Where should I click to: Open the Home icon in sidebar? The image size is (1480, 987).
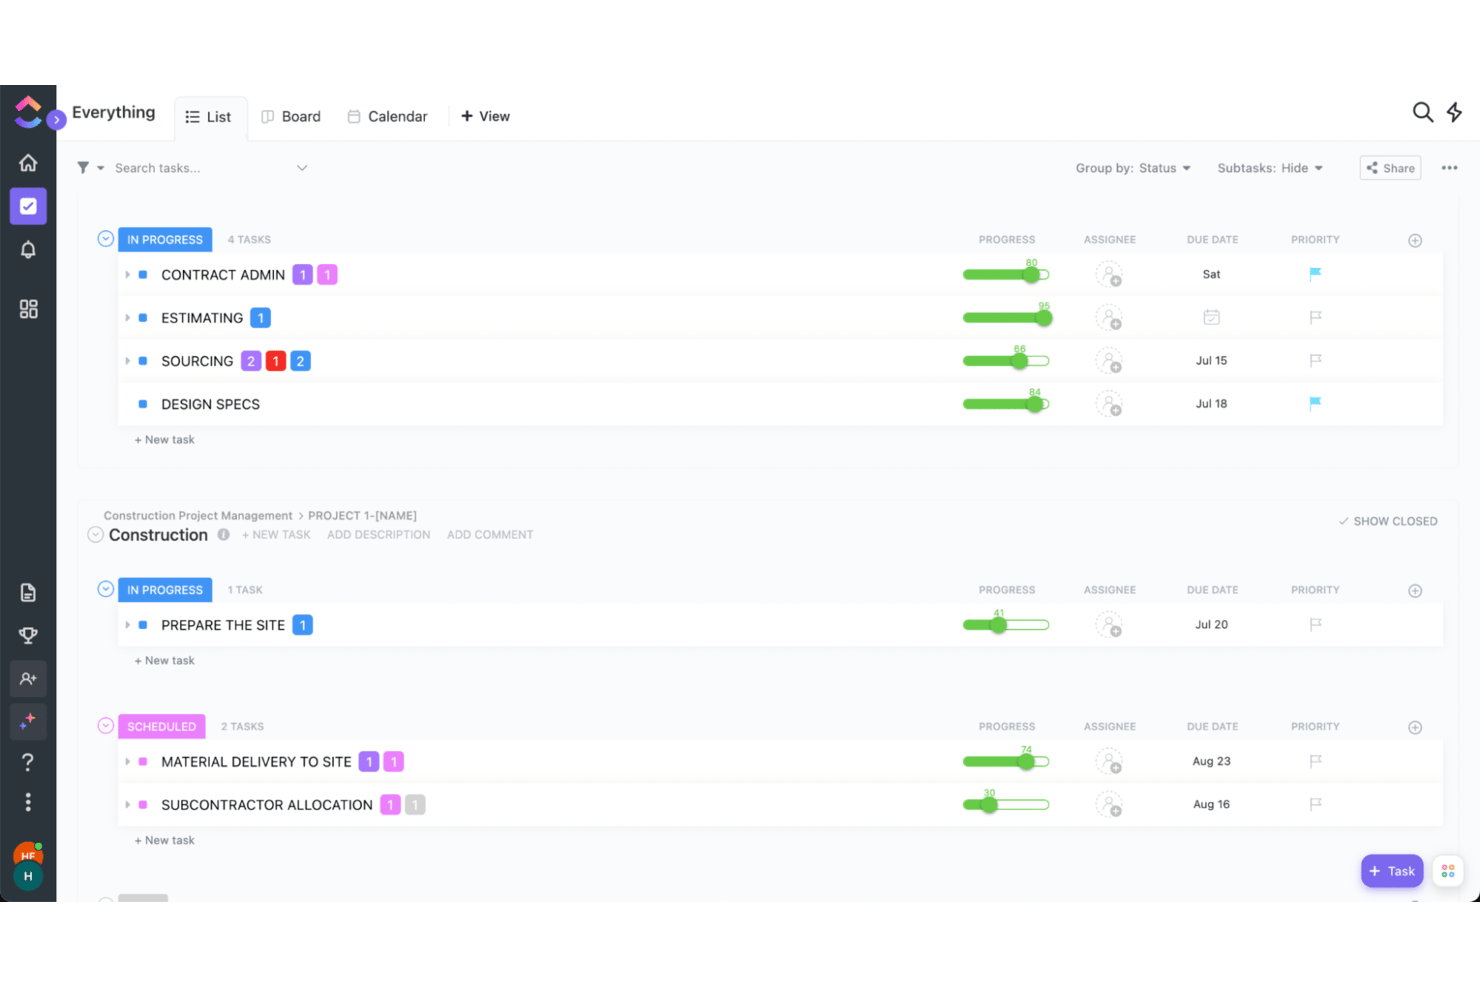(28, 162)
